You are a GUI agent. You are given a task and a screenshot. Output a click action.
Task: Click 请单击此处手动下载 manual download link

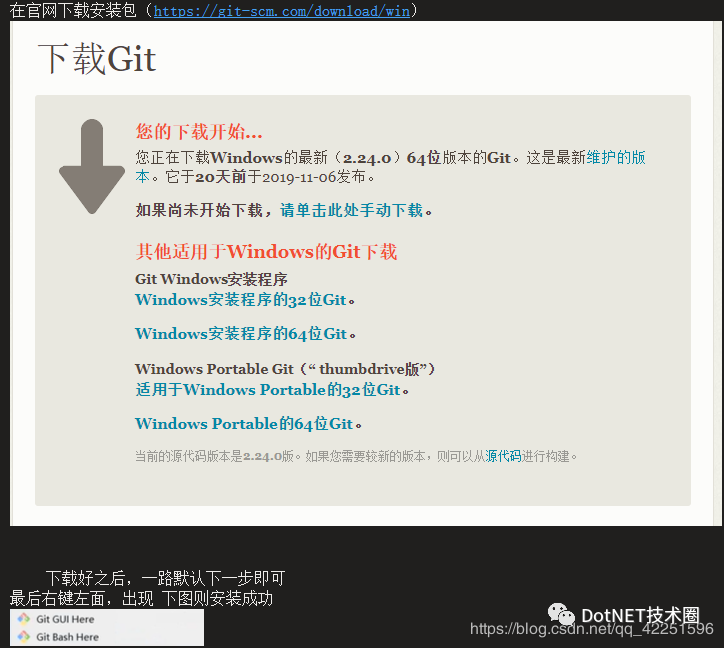pyautogui.click(x=351, y=210)
